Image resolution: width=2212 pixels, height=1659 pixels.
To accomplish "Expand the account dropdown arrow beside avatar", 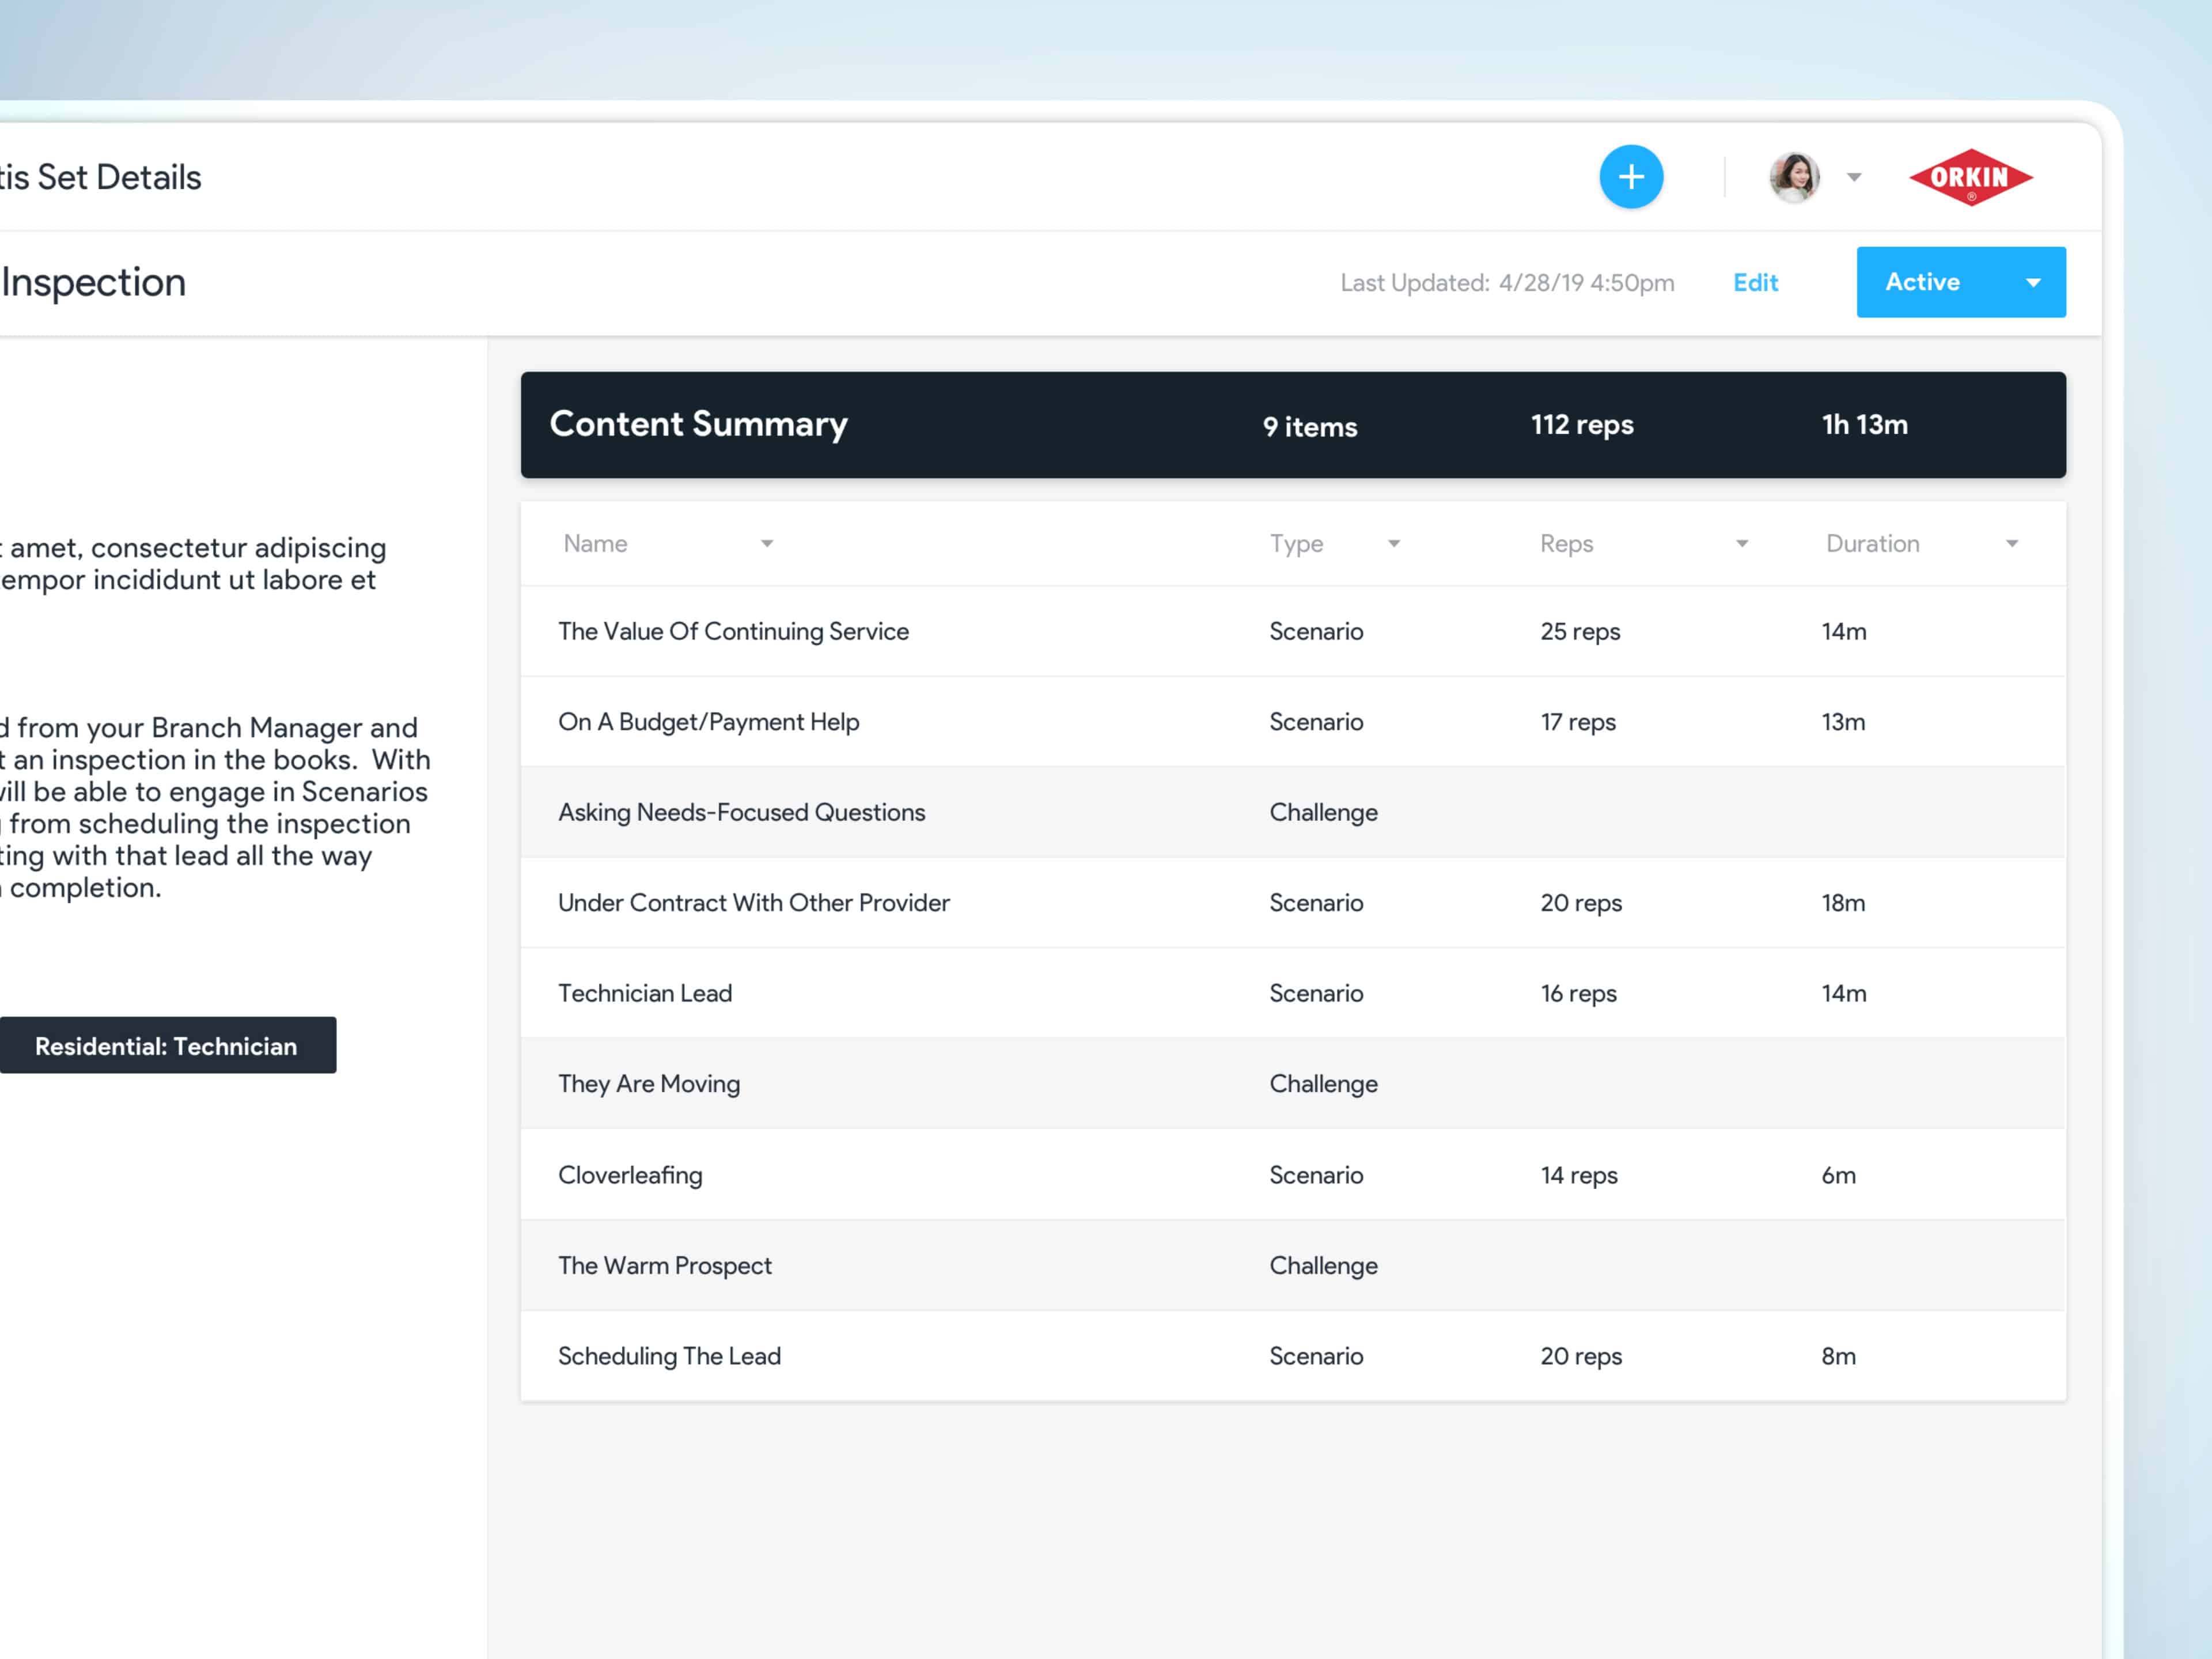I will coord(1854,177).
